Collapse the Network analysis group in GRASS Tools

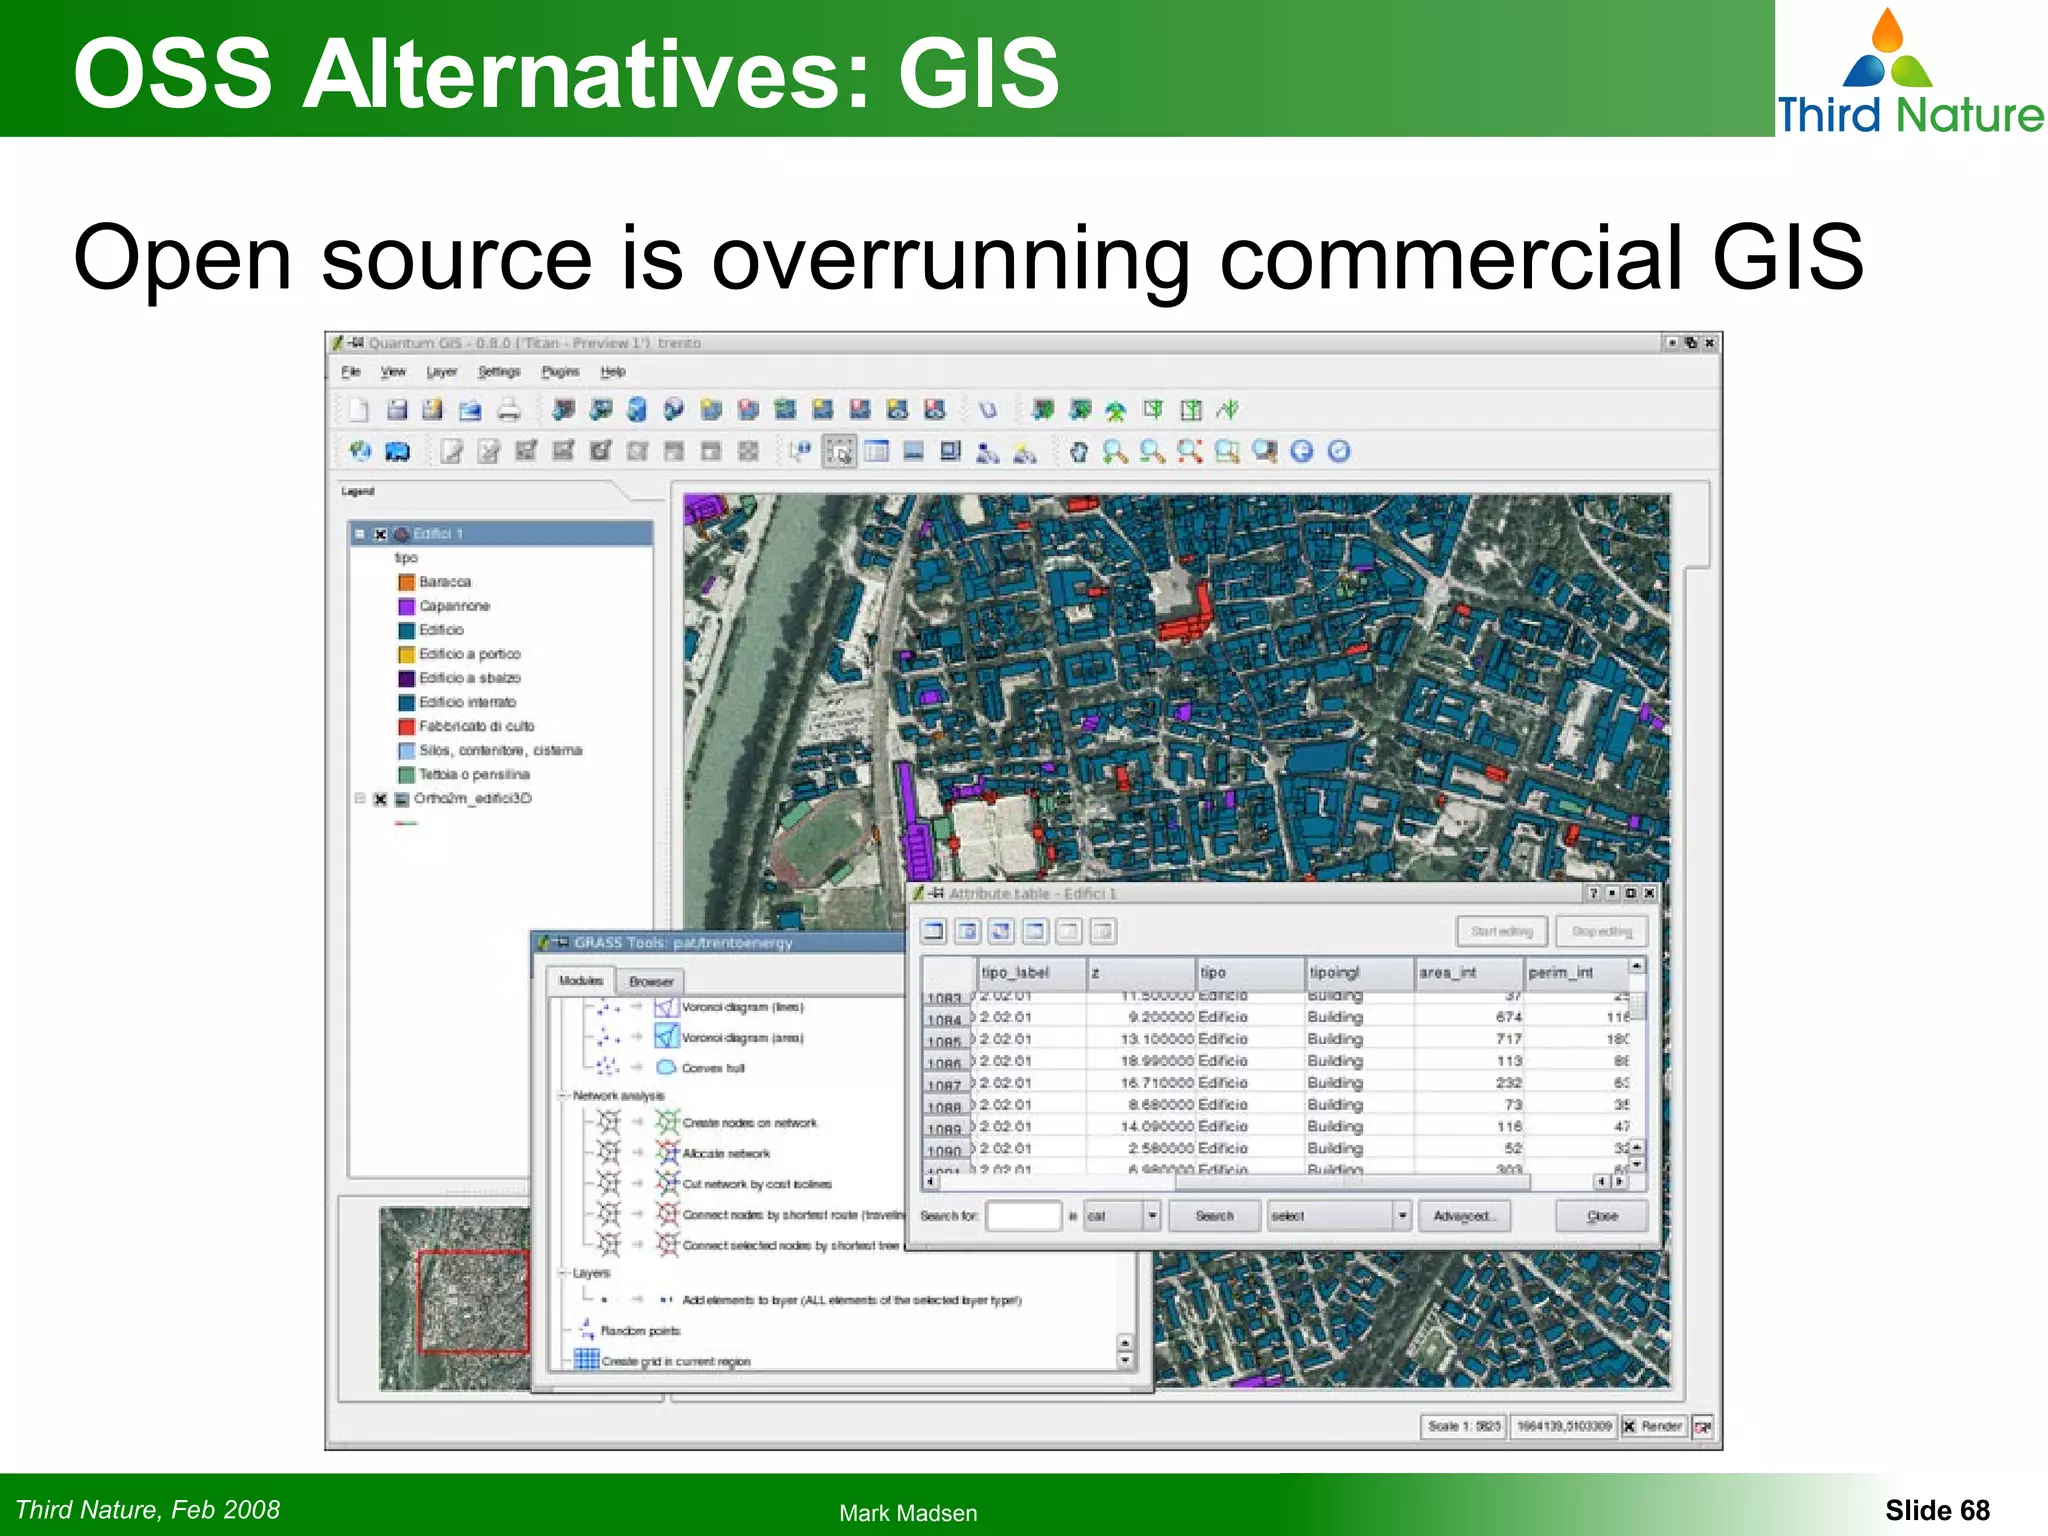[563, 1096]
